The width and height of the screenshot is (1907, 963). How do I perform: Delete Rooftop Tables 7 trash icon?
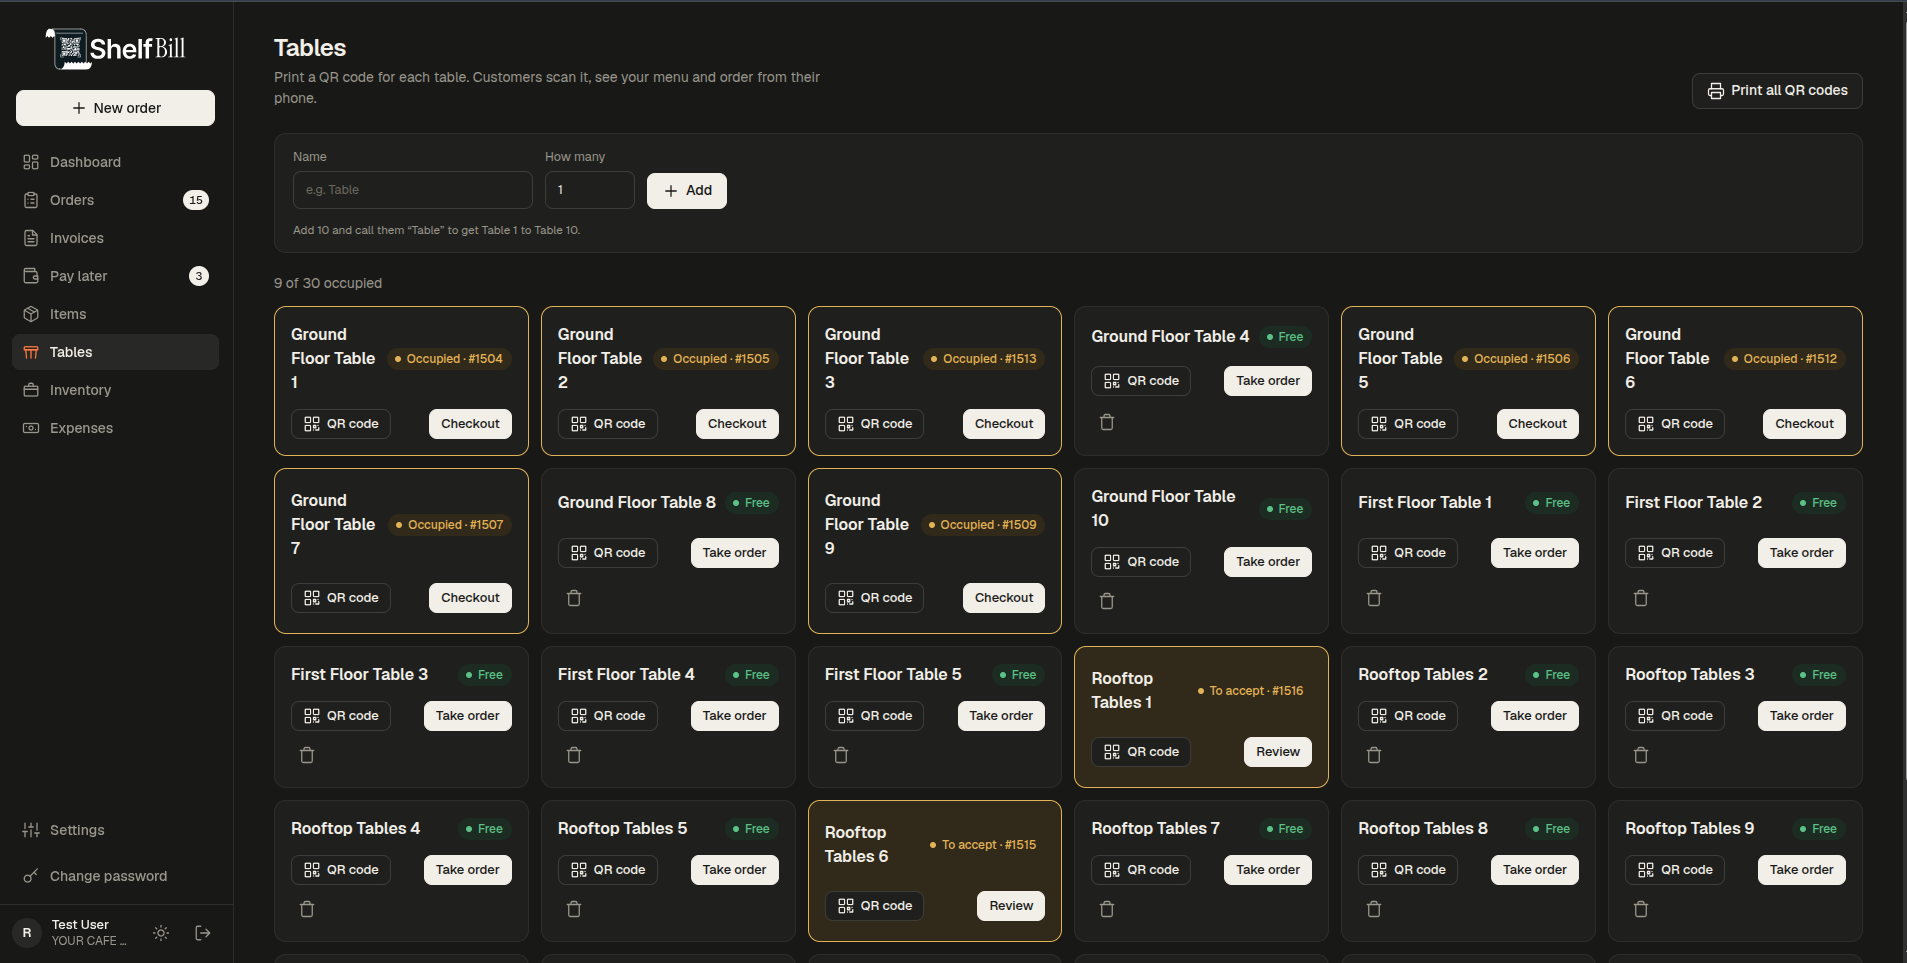click(1107, 909)
